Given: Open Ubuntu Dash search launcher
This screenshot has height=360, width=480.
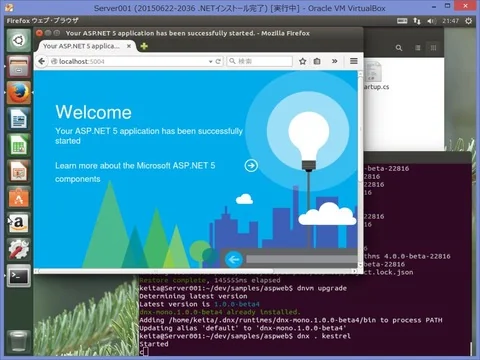Looking at the screenshot, I should pos(18,41).
